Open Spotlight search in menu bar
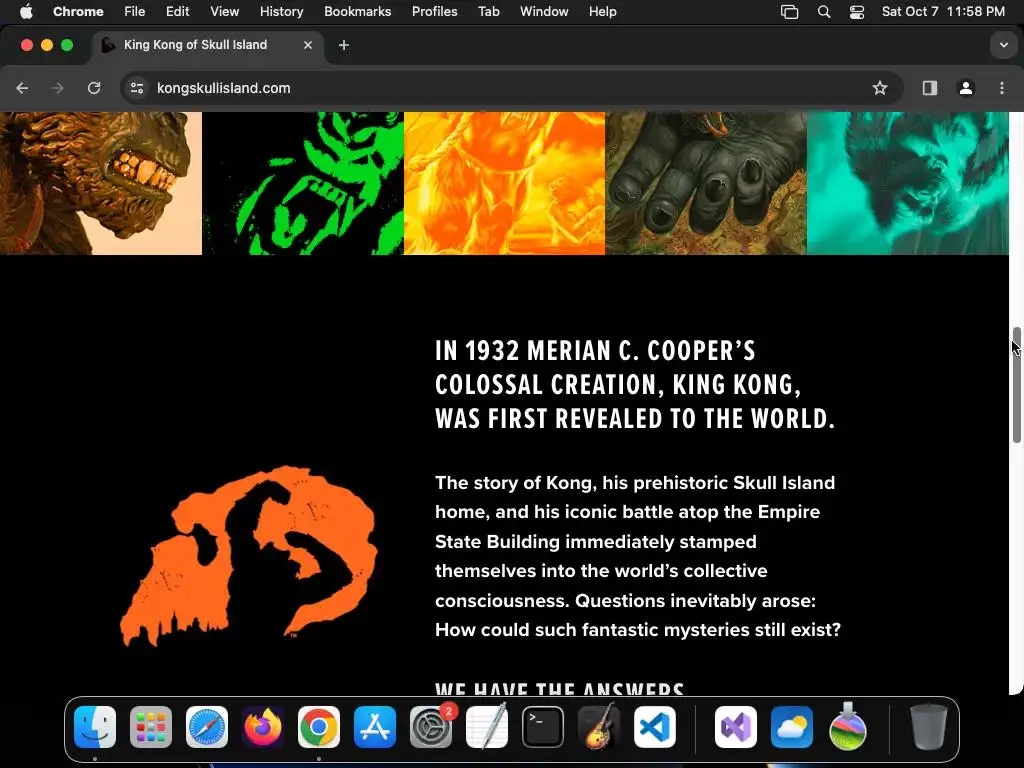This screenshot has height=768, width=1024. pyautogui.click(x=824, y=12)
